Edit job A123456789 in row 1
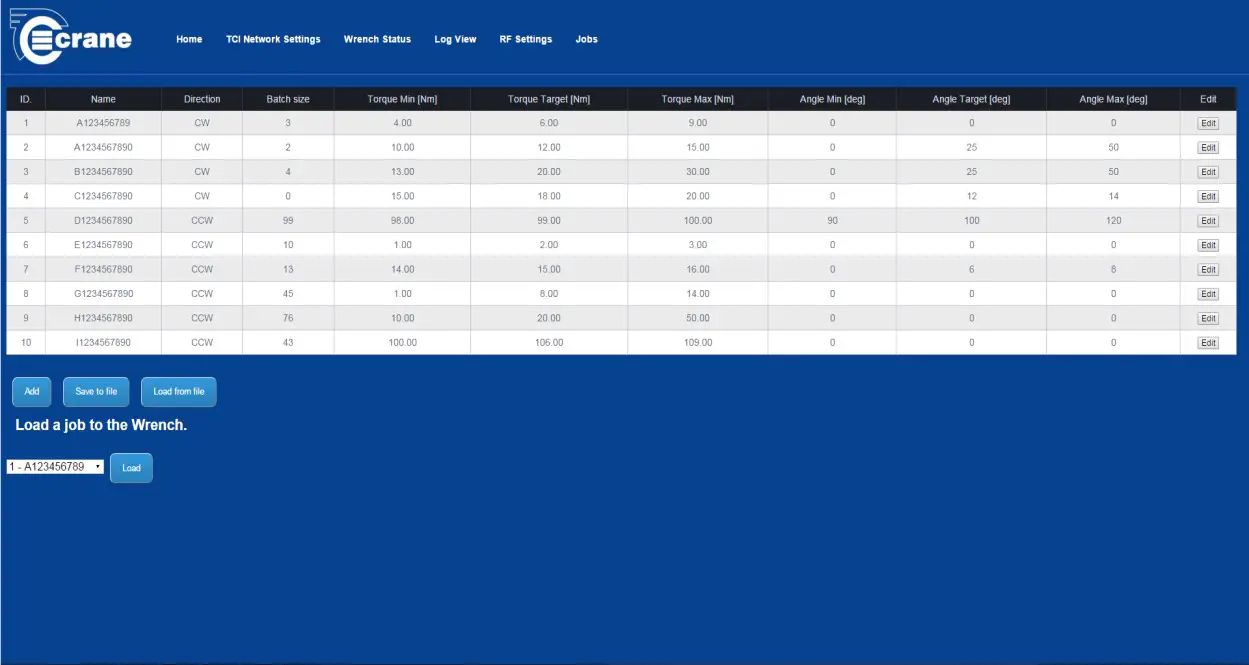The height and width of the screenshot is (665, 1249). (x=1208, y=123)
